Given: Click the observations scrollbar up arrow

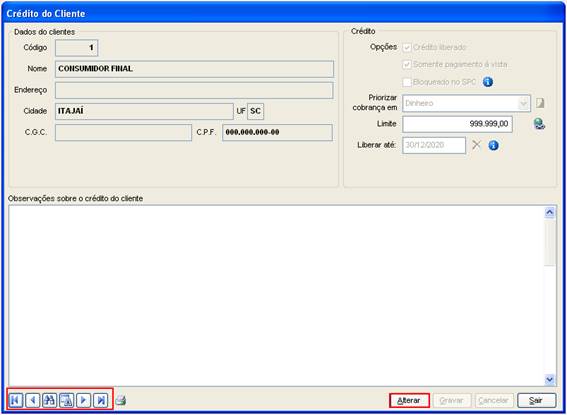Looking at the screenshot, I should [x=550, y=213].
